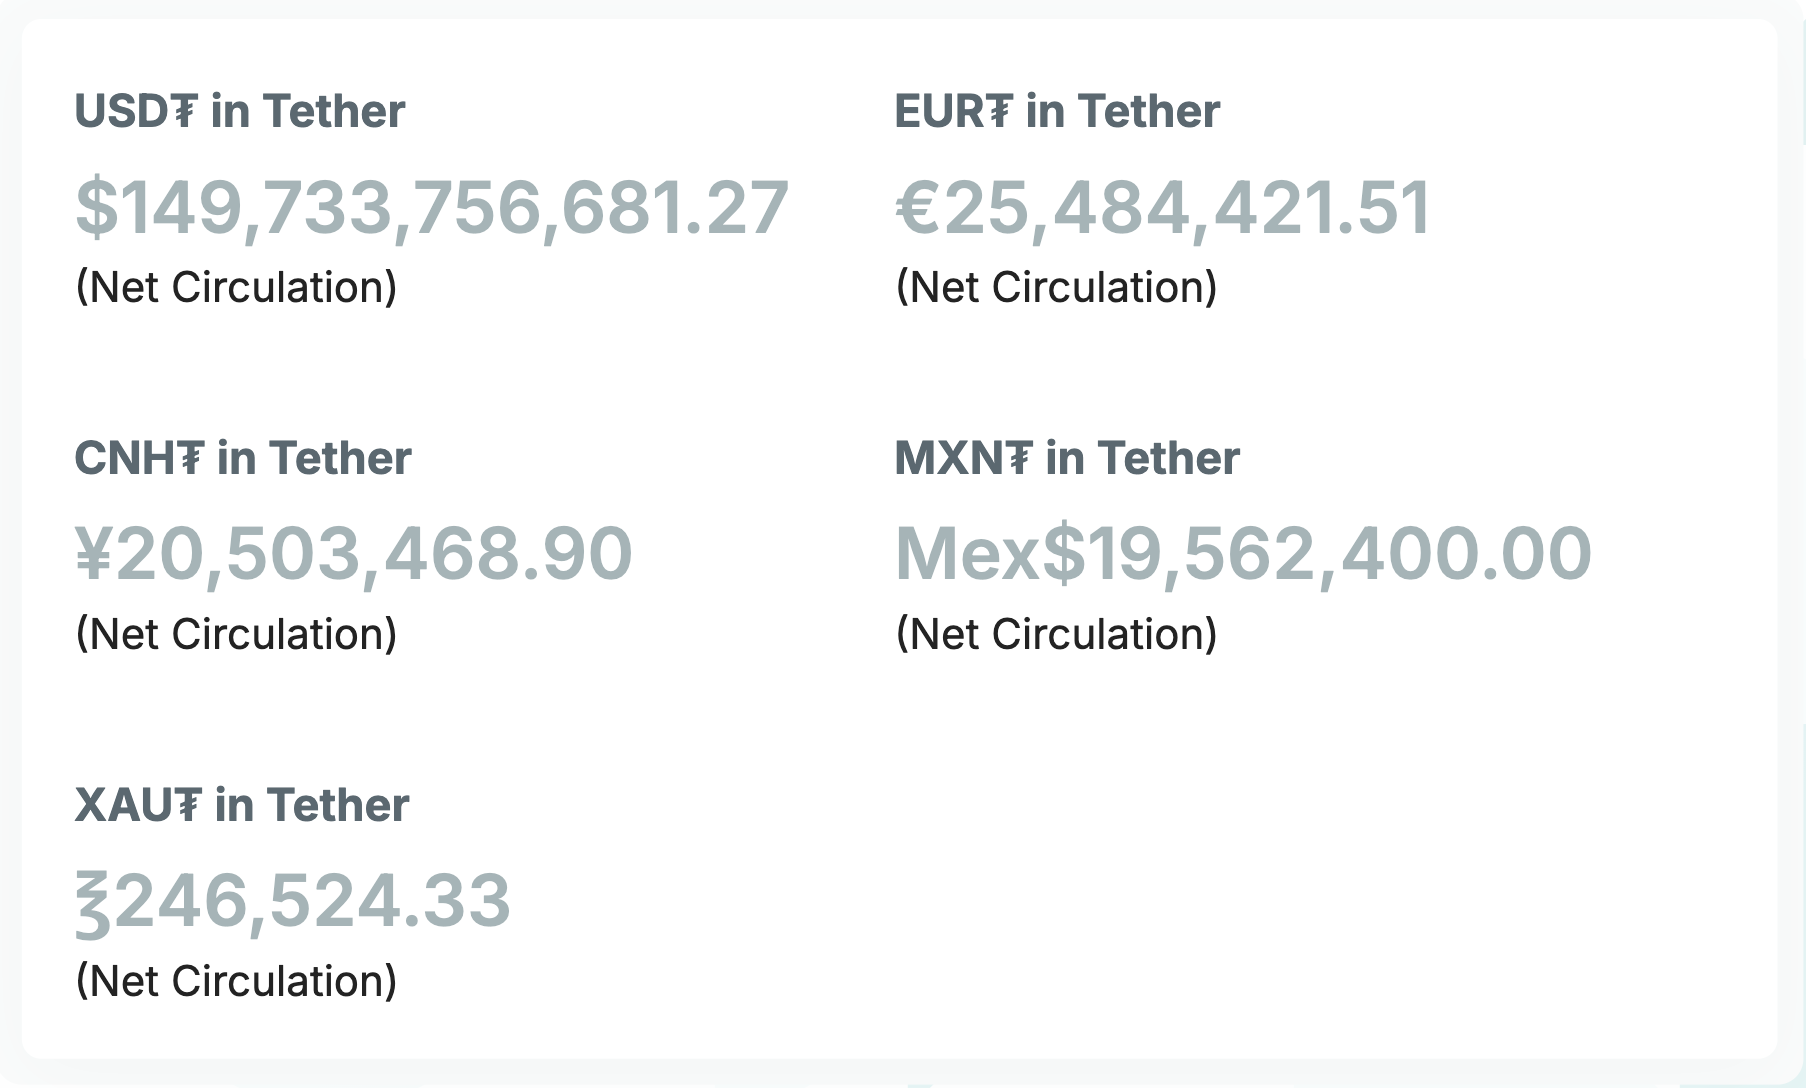Click the EUR₮ in Tether heading
Viewport: 1806px width, 1088px height.
1057,111
